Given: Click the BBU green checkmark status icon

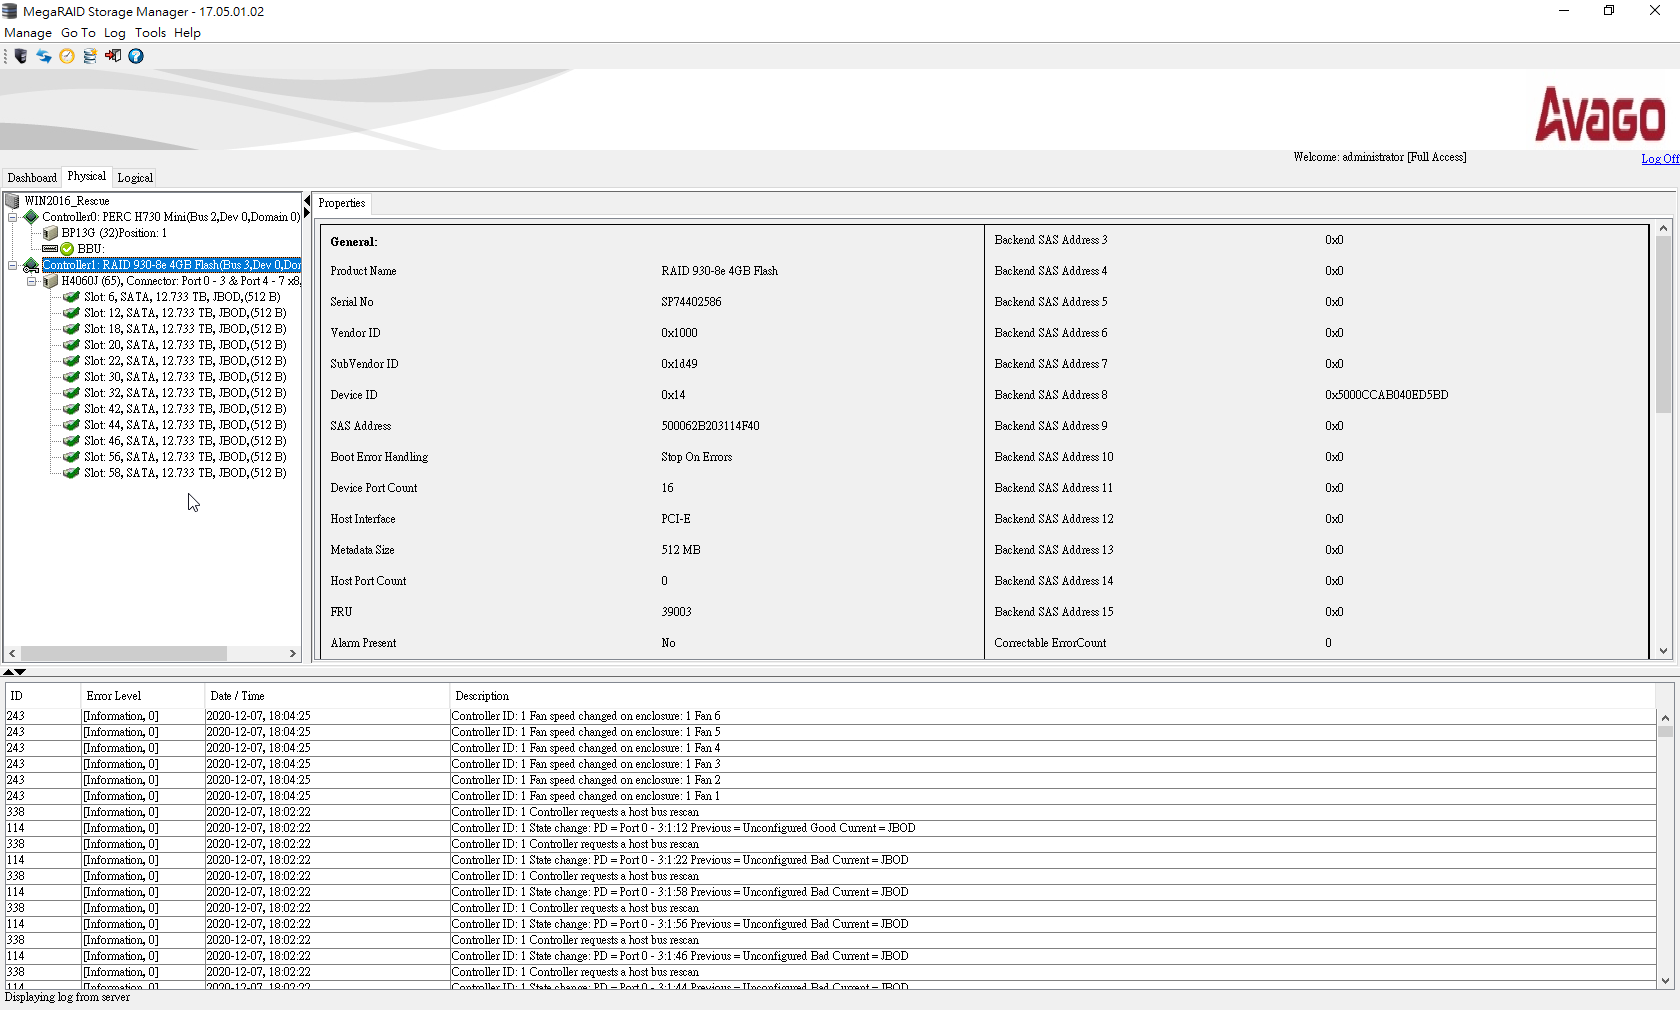Looking at the screenshot, I should 67,249.
